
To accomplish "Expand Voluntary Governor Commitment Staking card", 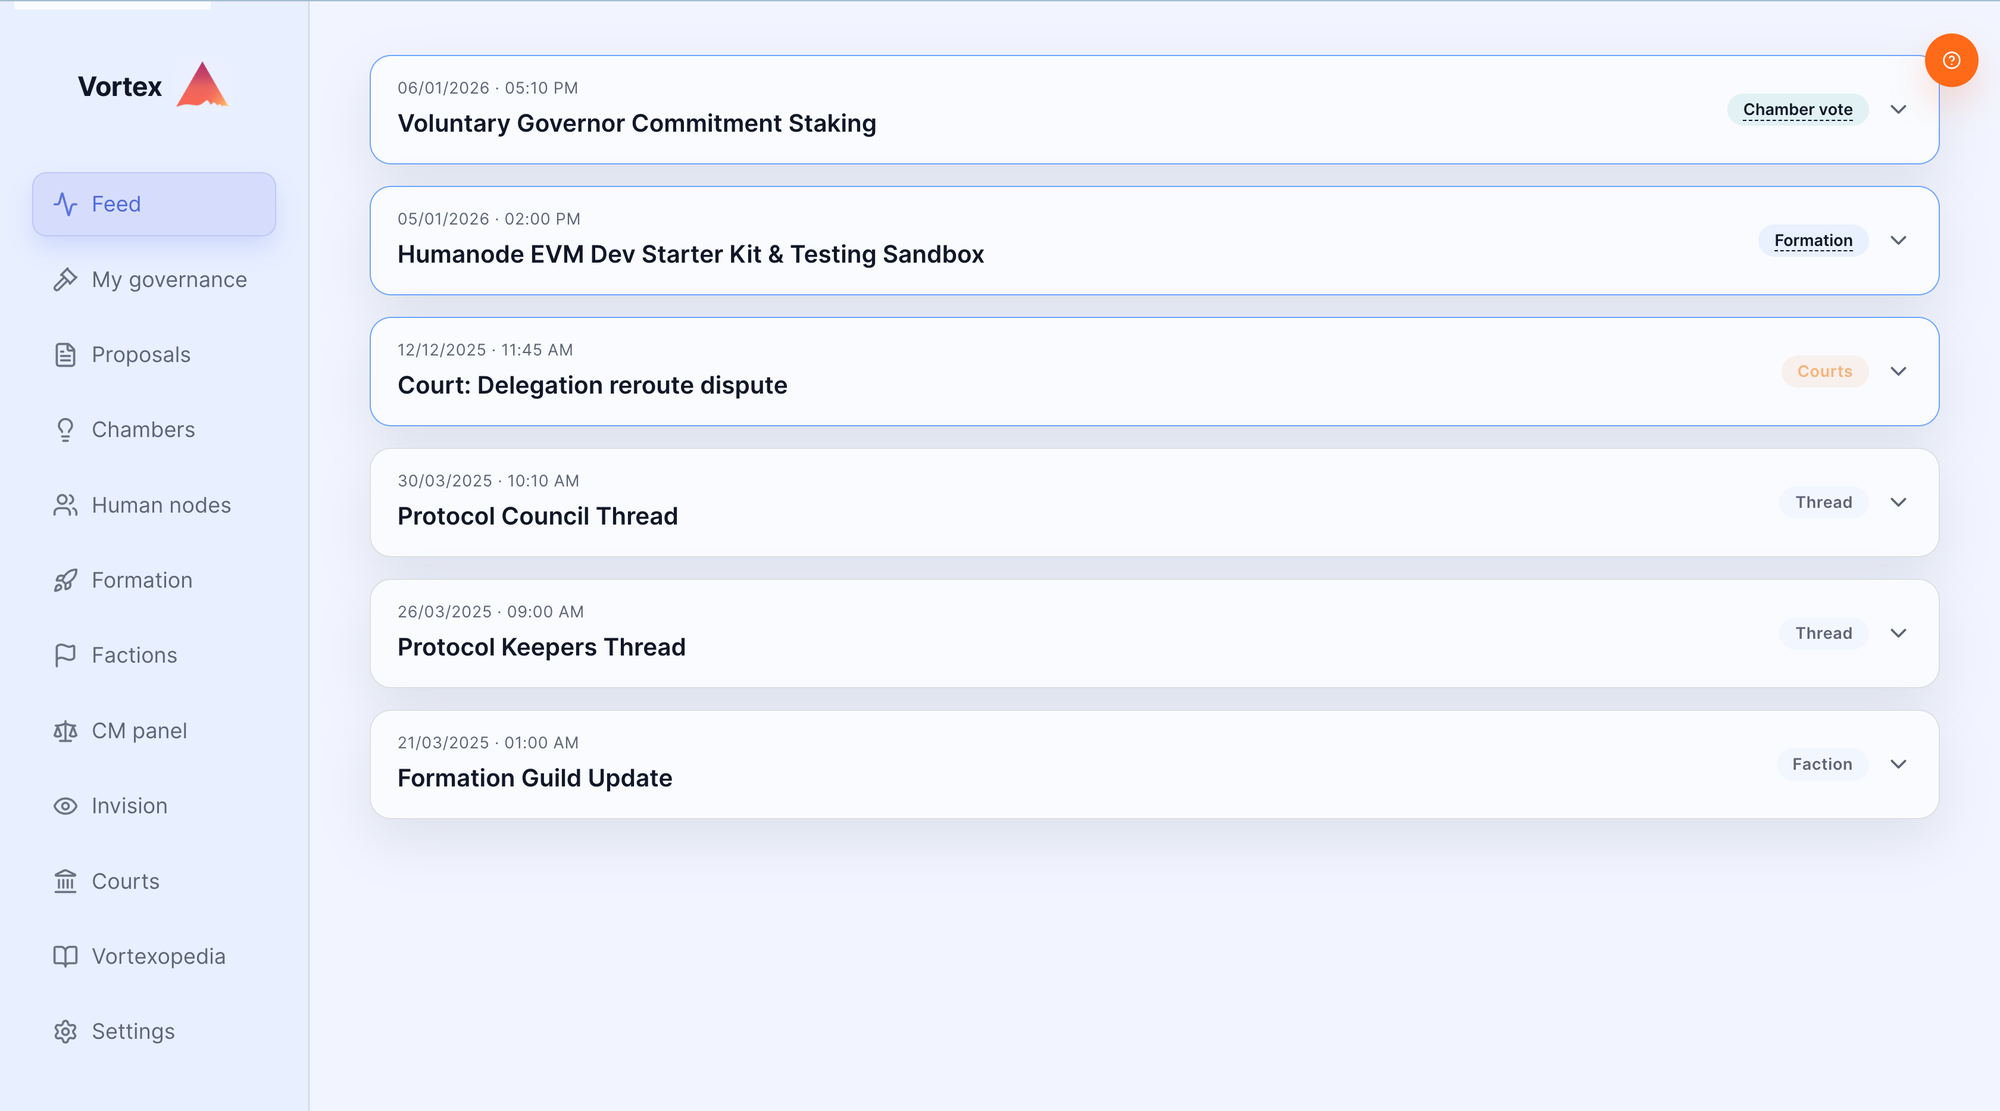I will click(x=1898, y=109).
